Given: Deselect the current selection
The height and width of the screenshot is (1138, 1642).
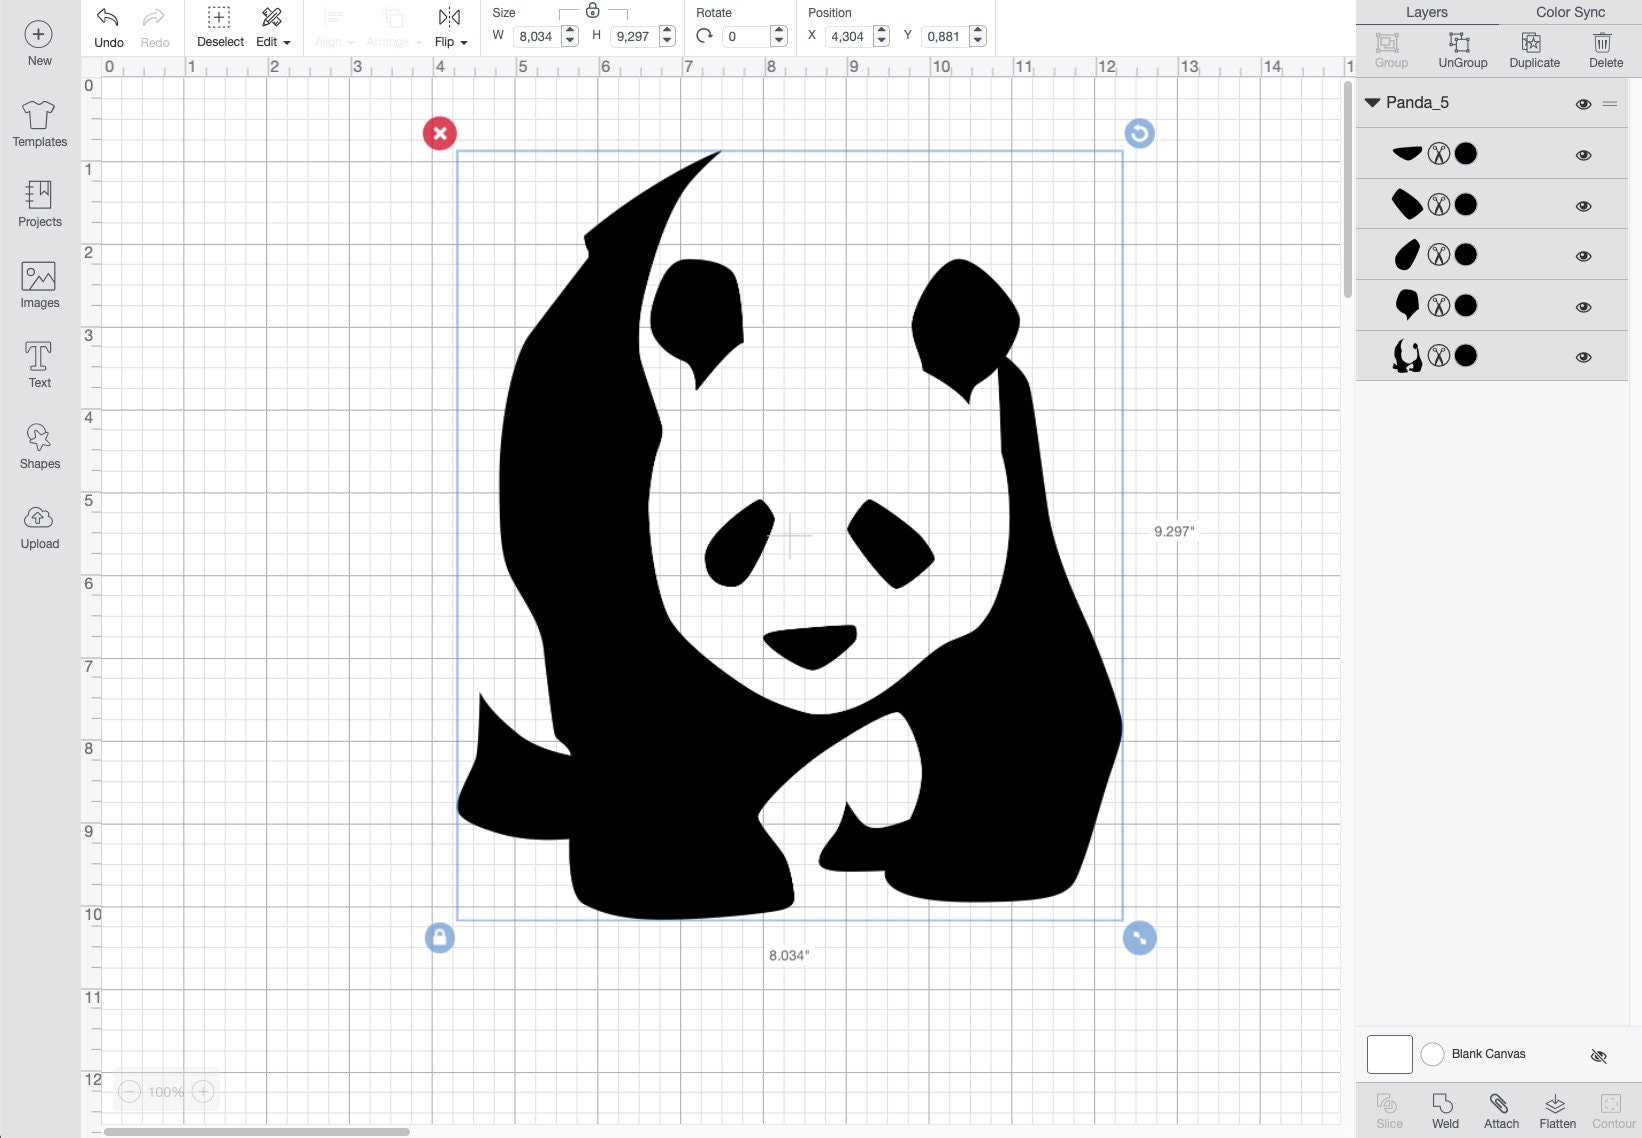Looking at the screenshot, I should (219, 27).
